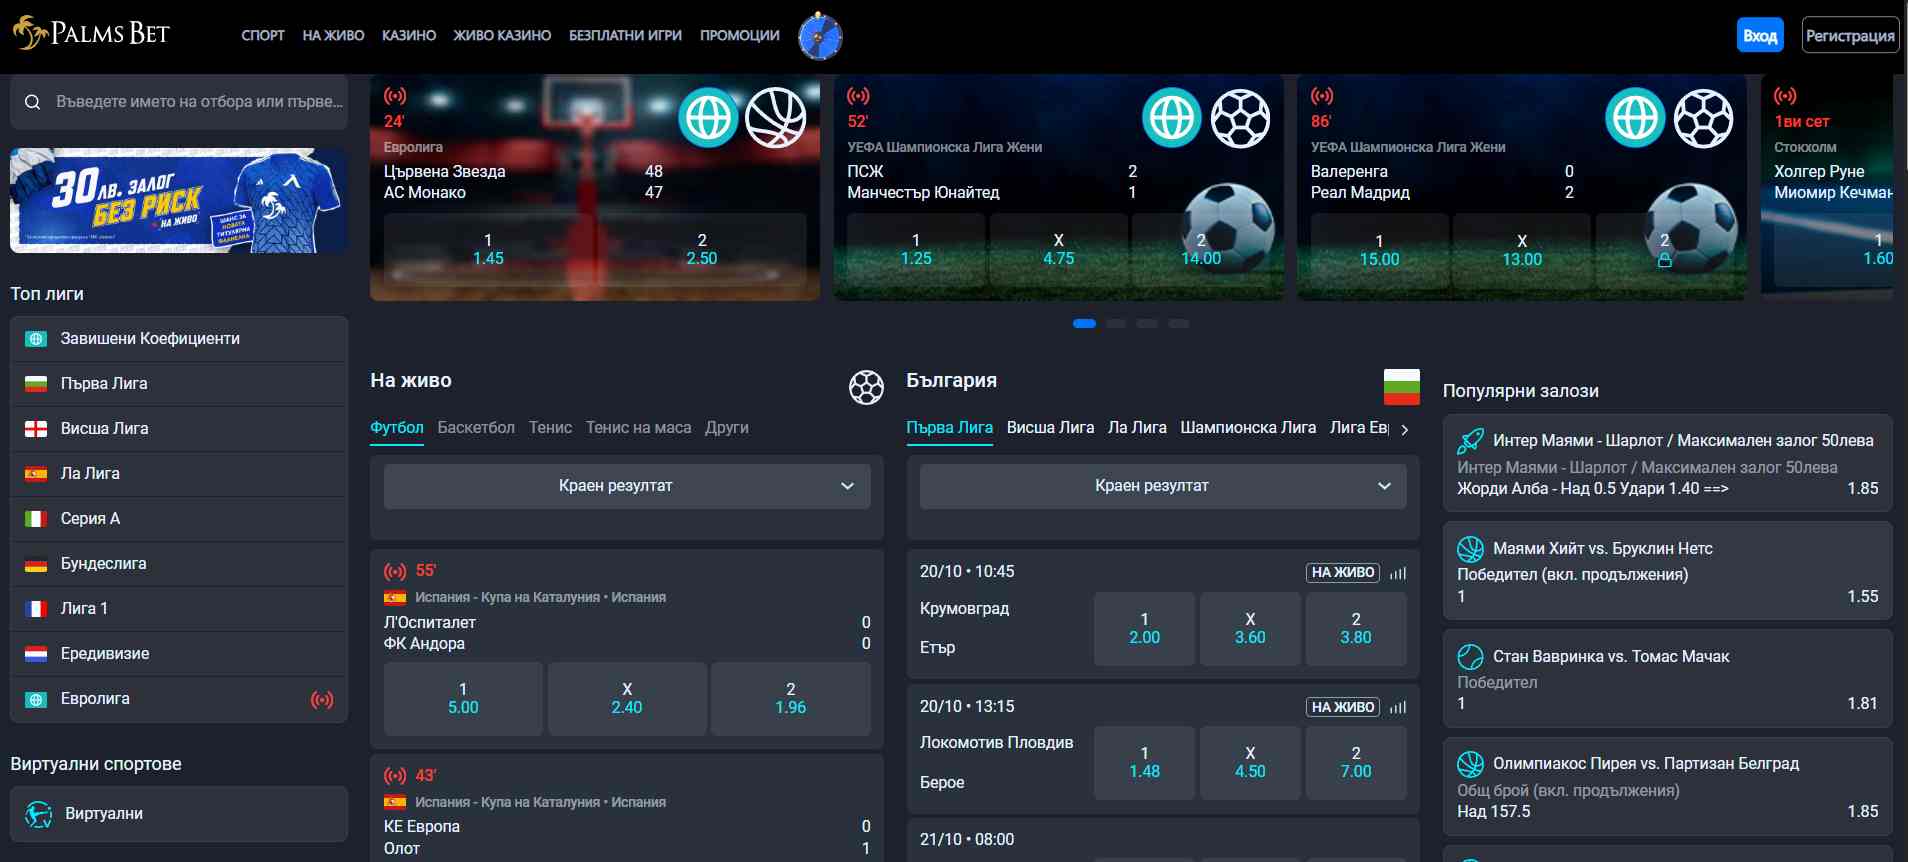Open statistics bars icon for Крумовград match
This screenshot has height=862, width=1908.
1398,573
